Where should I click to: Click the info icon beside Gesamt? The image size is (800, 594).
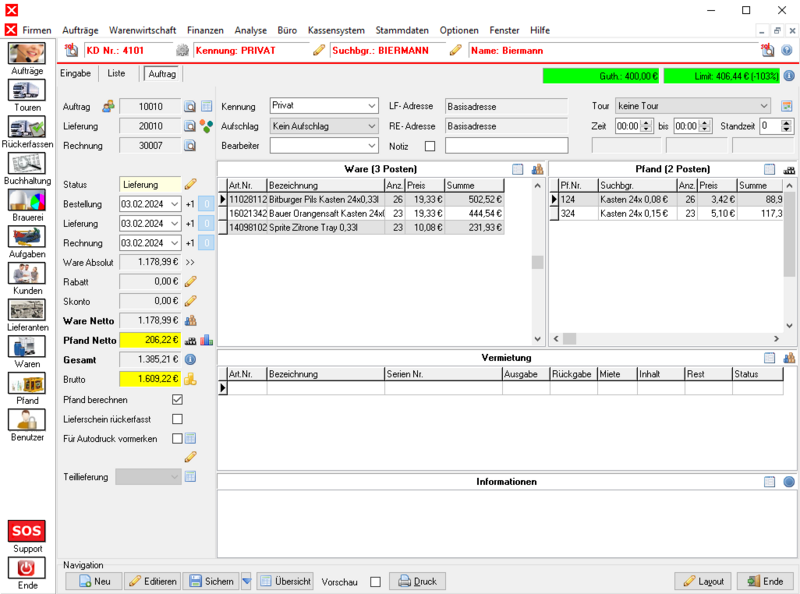tap(190, 359)
